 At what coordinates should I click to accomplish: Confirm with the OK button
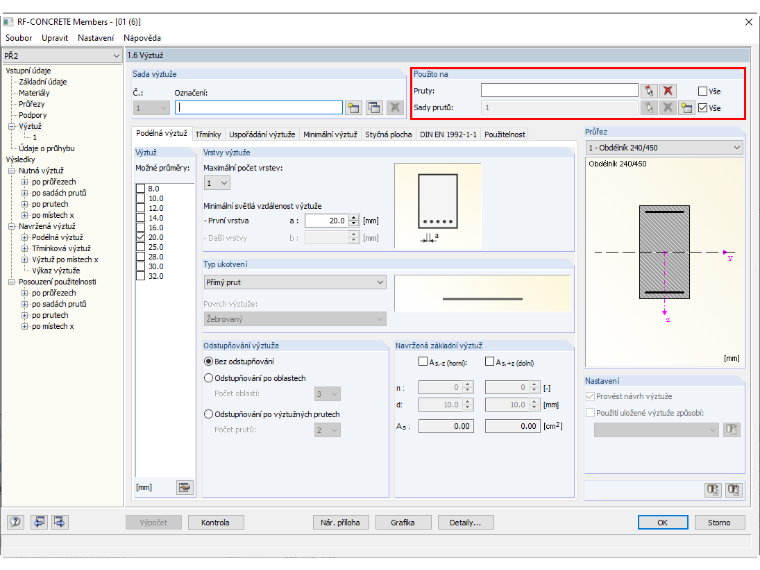pos(663,522)
